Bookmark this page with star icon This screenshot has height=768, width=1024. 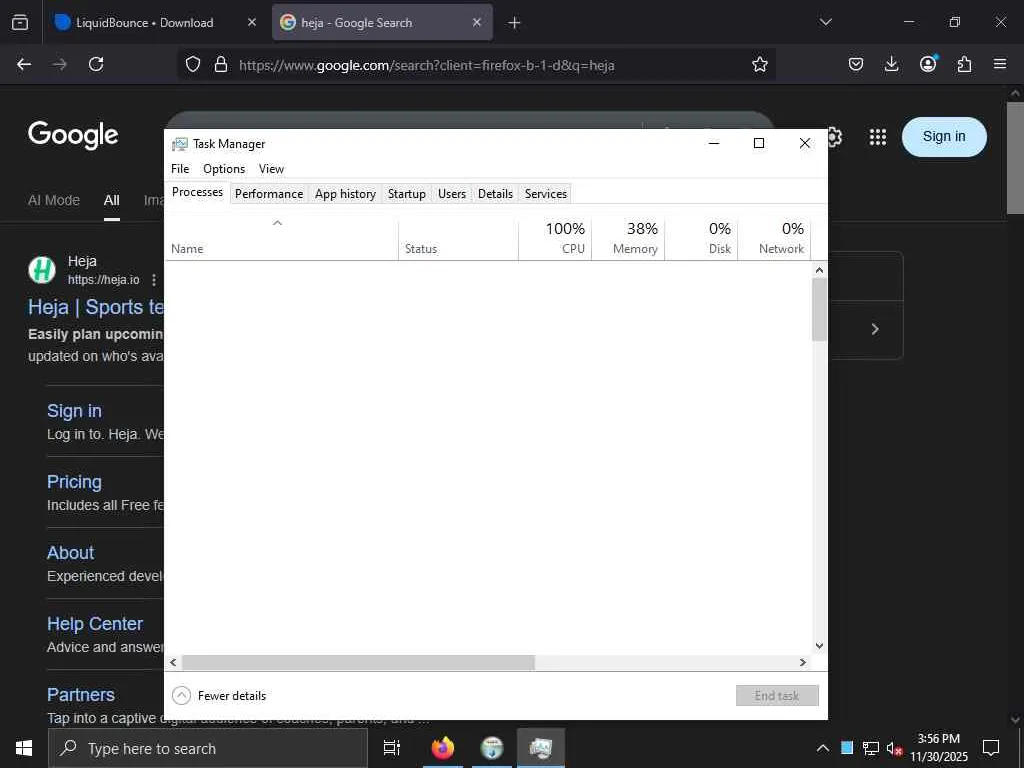point(760,64)
